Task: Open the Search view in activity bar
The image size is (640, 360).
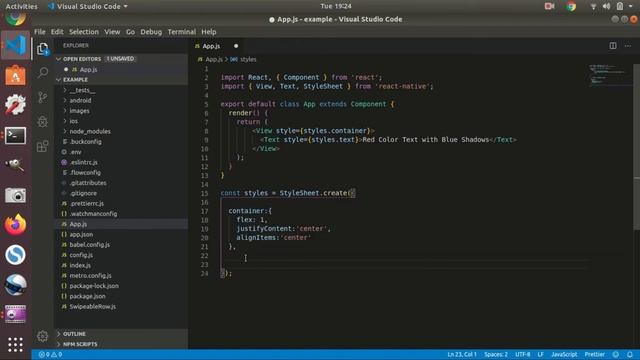Action: [43, 73]
